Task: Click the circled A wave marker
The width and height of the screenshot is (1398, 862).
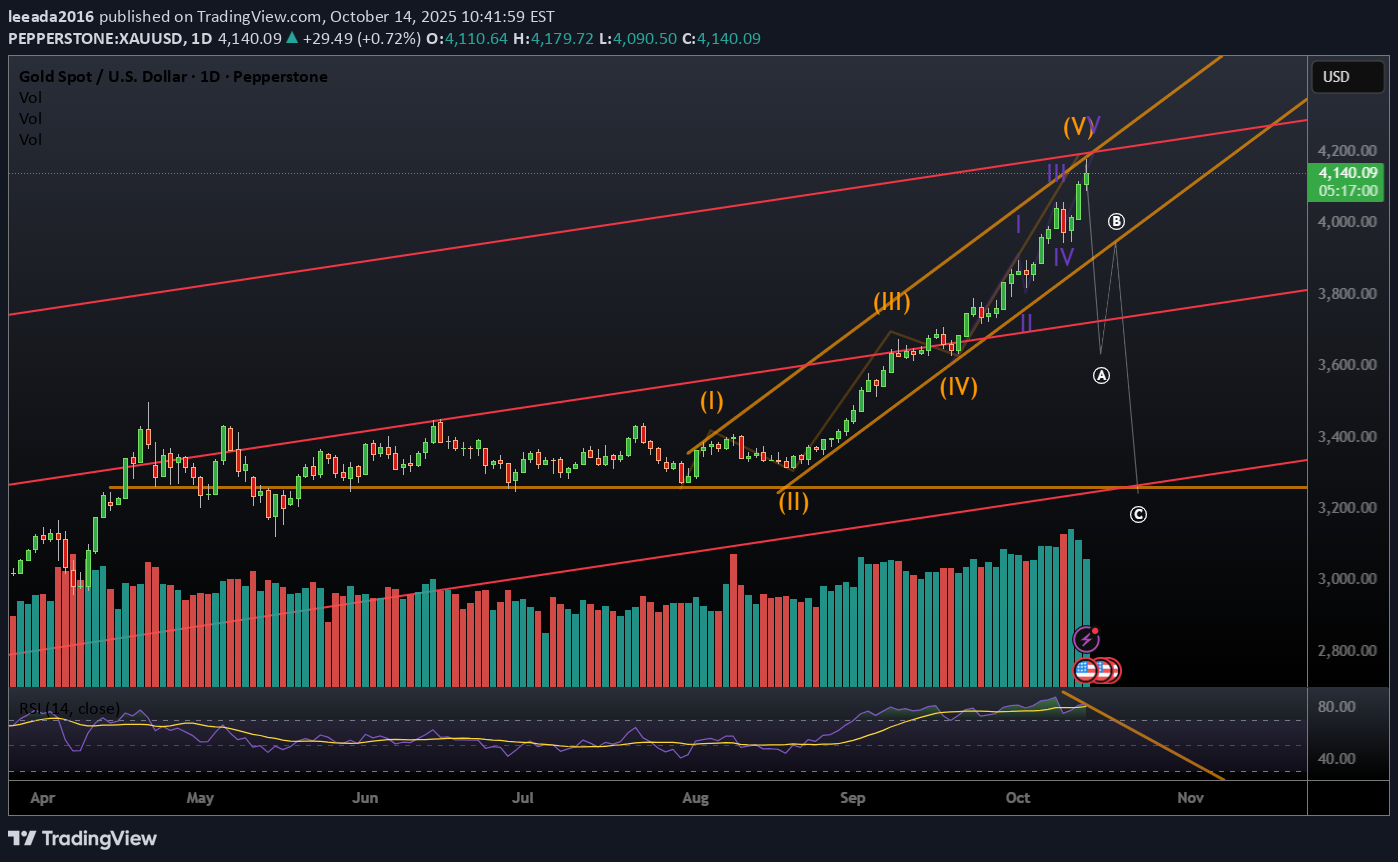Action: pyautogui.click(x=1101, y=376)
